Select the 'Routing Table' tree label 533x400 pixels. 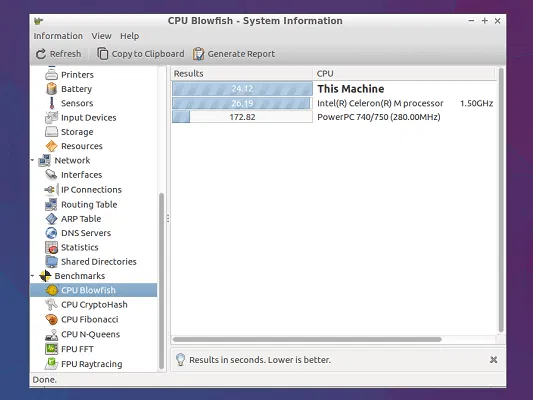point(89,205)
